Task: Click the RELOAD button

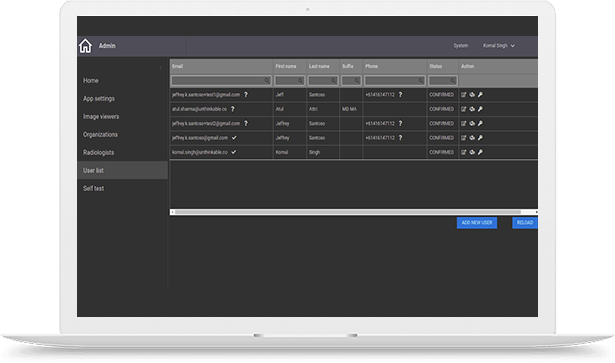Action: point(525,223)
